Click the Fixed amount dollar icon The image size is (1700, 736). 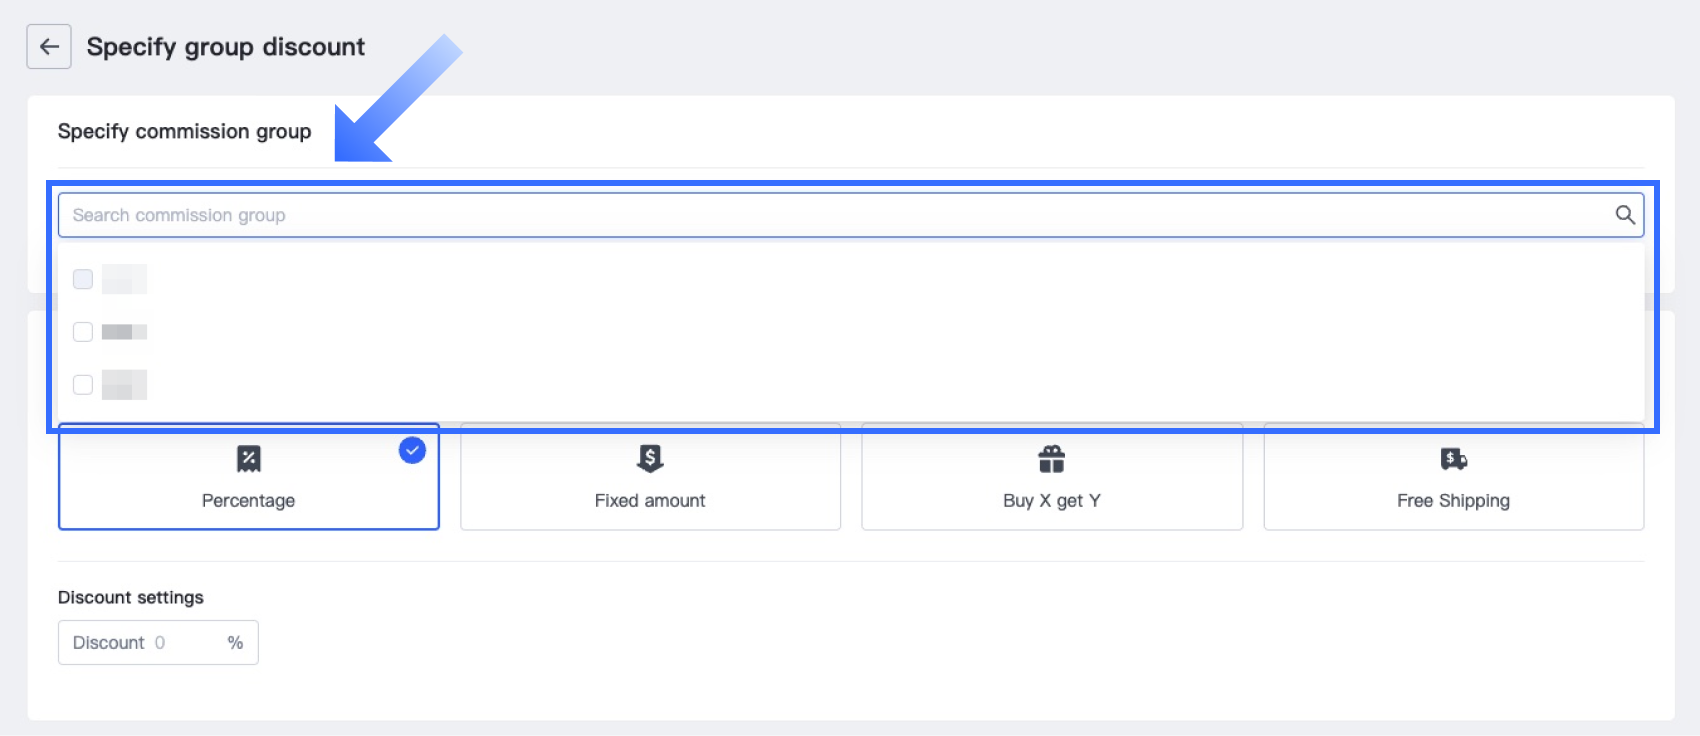click(x=650, y=459)
